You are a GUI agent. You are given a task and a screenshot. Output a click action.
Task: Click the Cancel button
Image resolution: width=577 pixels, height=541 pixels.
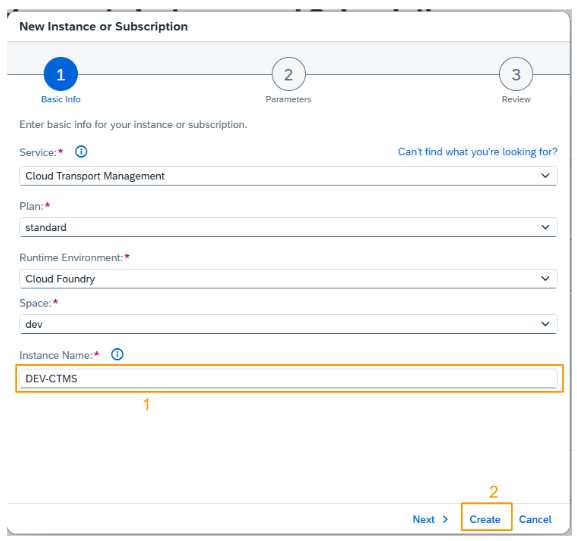(535, 519)
